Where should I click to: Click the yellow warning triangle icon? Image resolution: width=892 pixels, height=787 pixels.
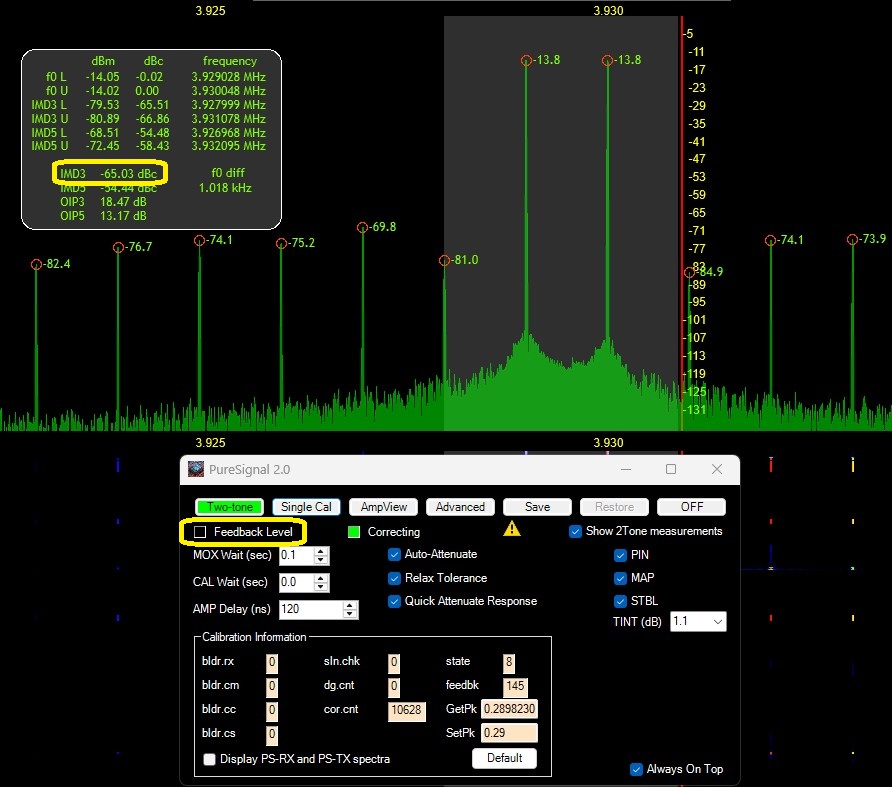point(512,529)
